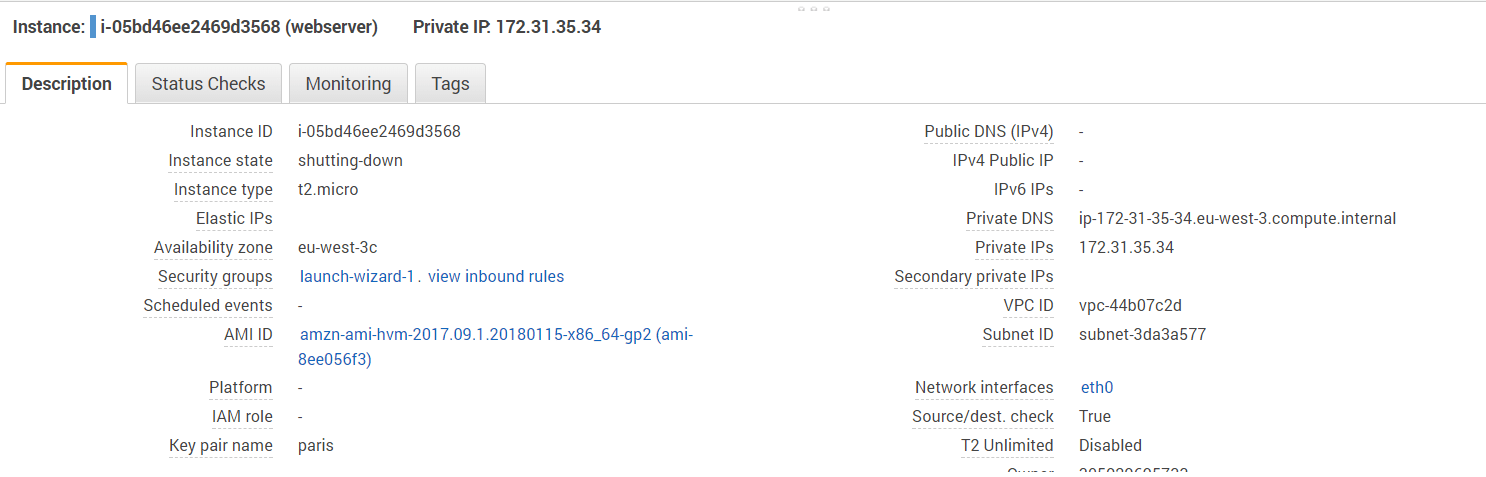
Task: Select the Monitoring tab
Action: tap(348, 84)
